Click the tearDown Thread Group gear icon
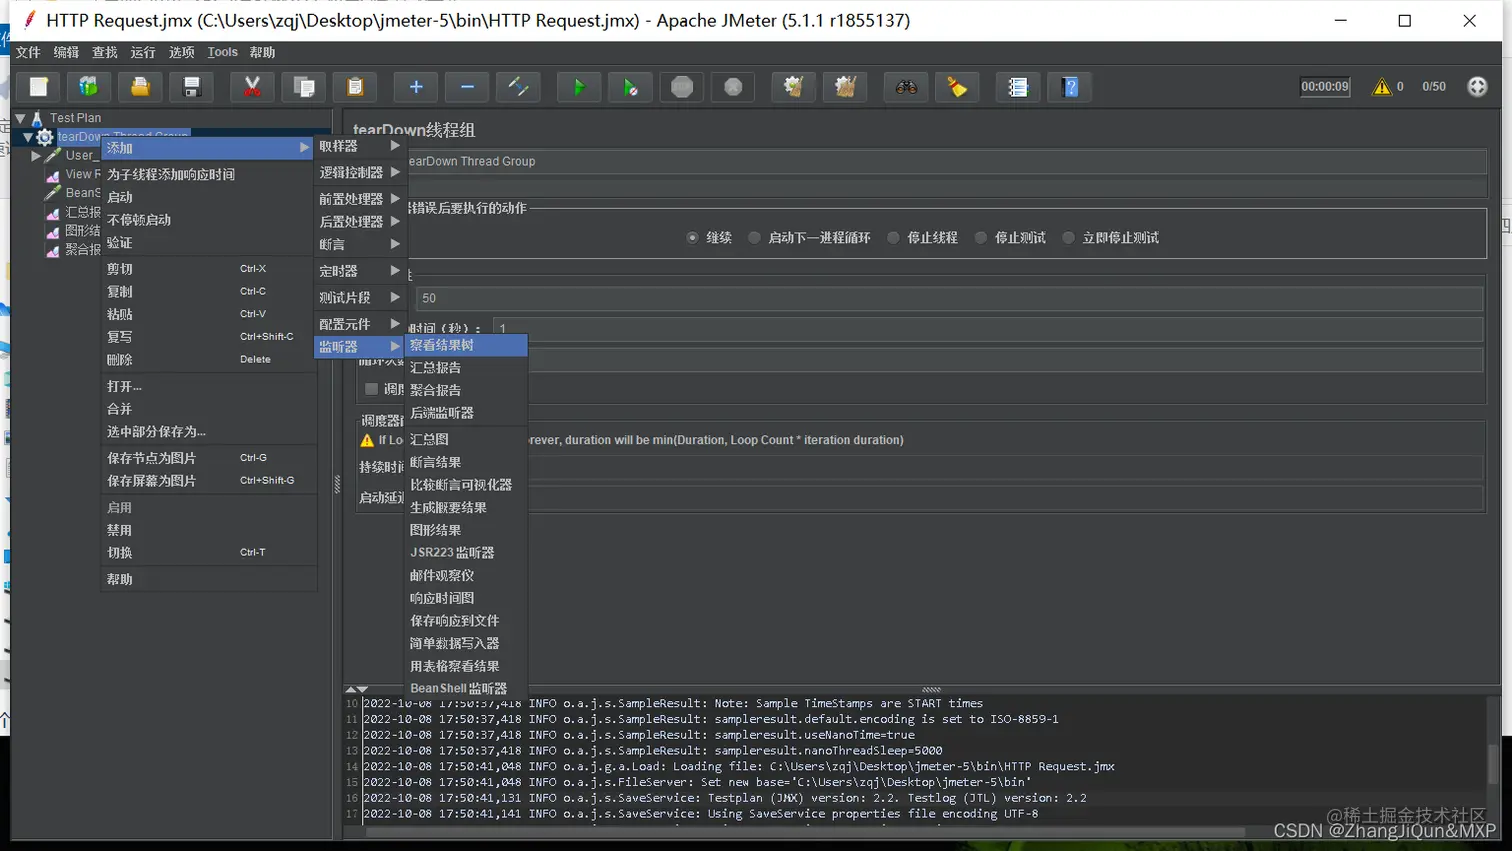 [44, 137]
